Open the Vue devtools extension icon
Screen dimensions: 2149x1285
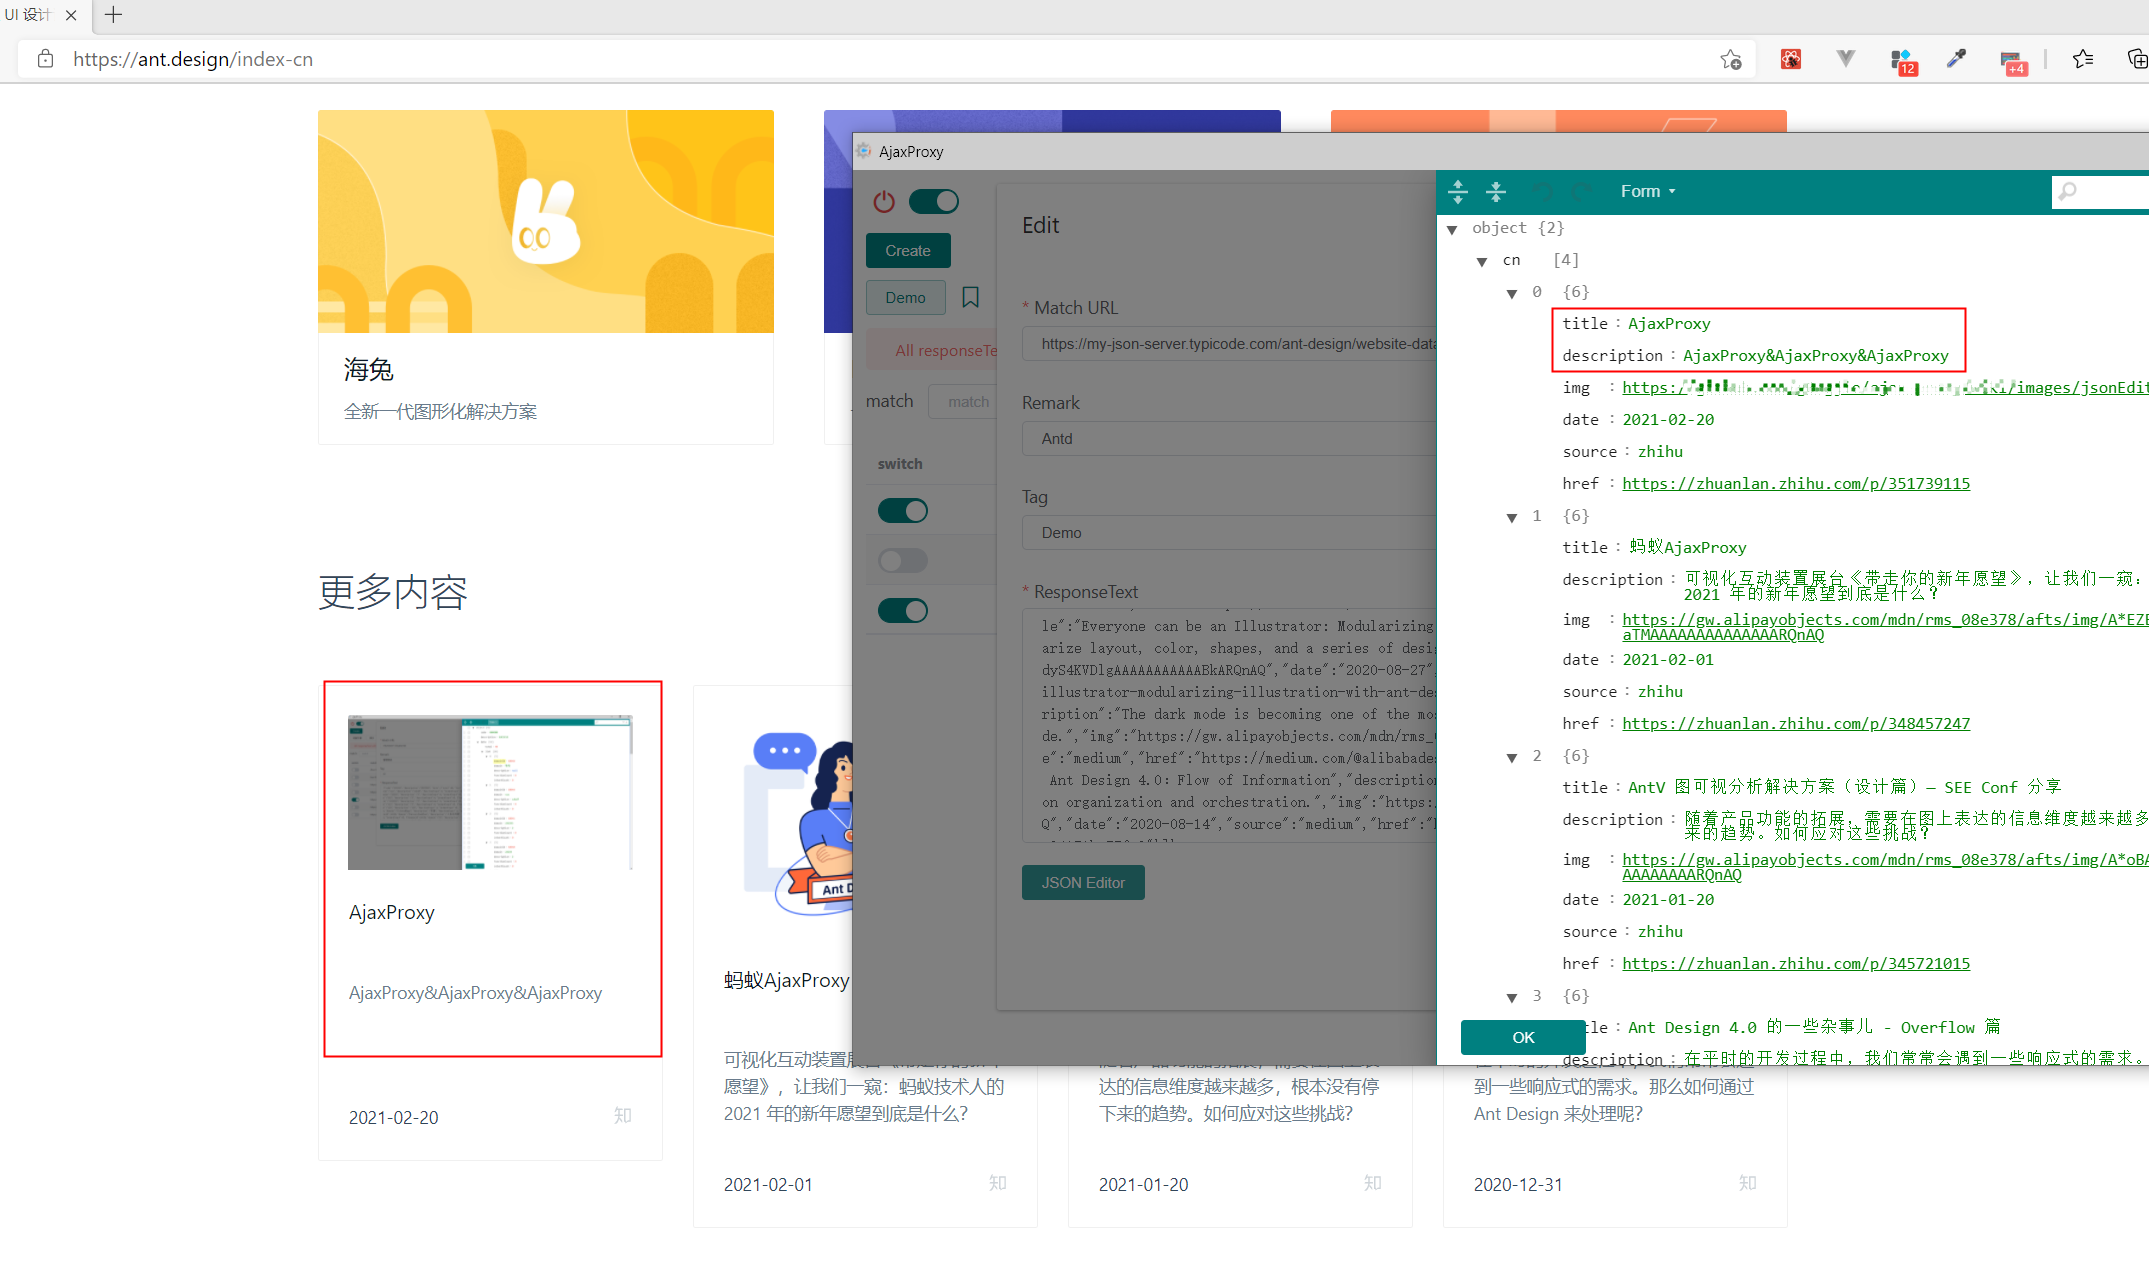(x=1846, y=59)
